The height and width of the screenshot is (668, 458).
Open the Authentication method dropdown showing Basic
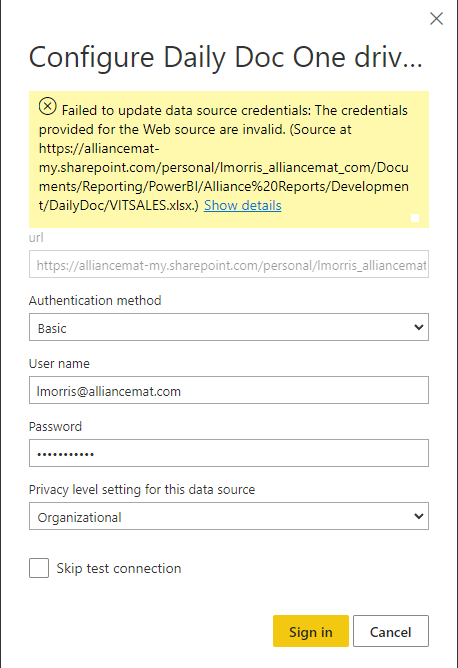(229, 327)
